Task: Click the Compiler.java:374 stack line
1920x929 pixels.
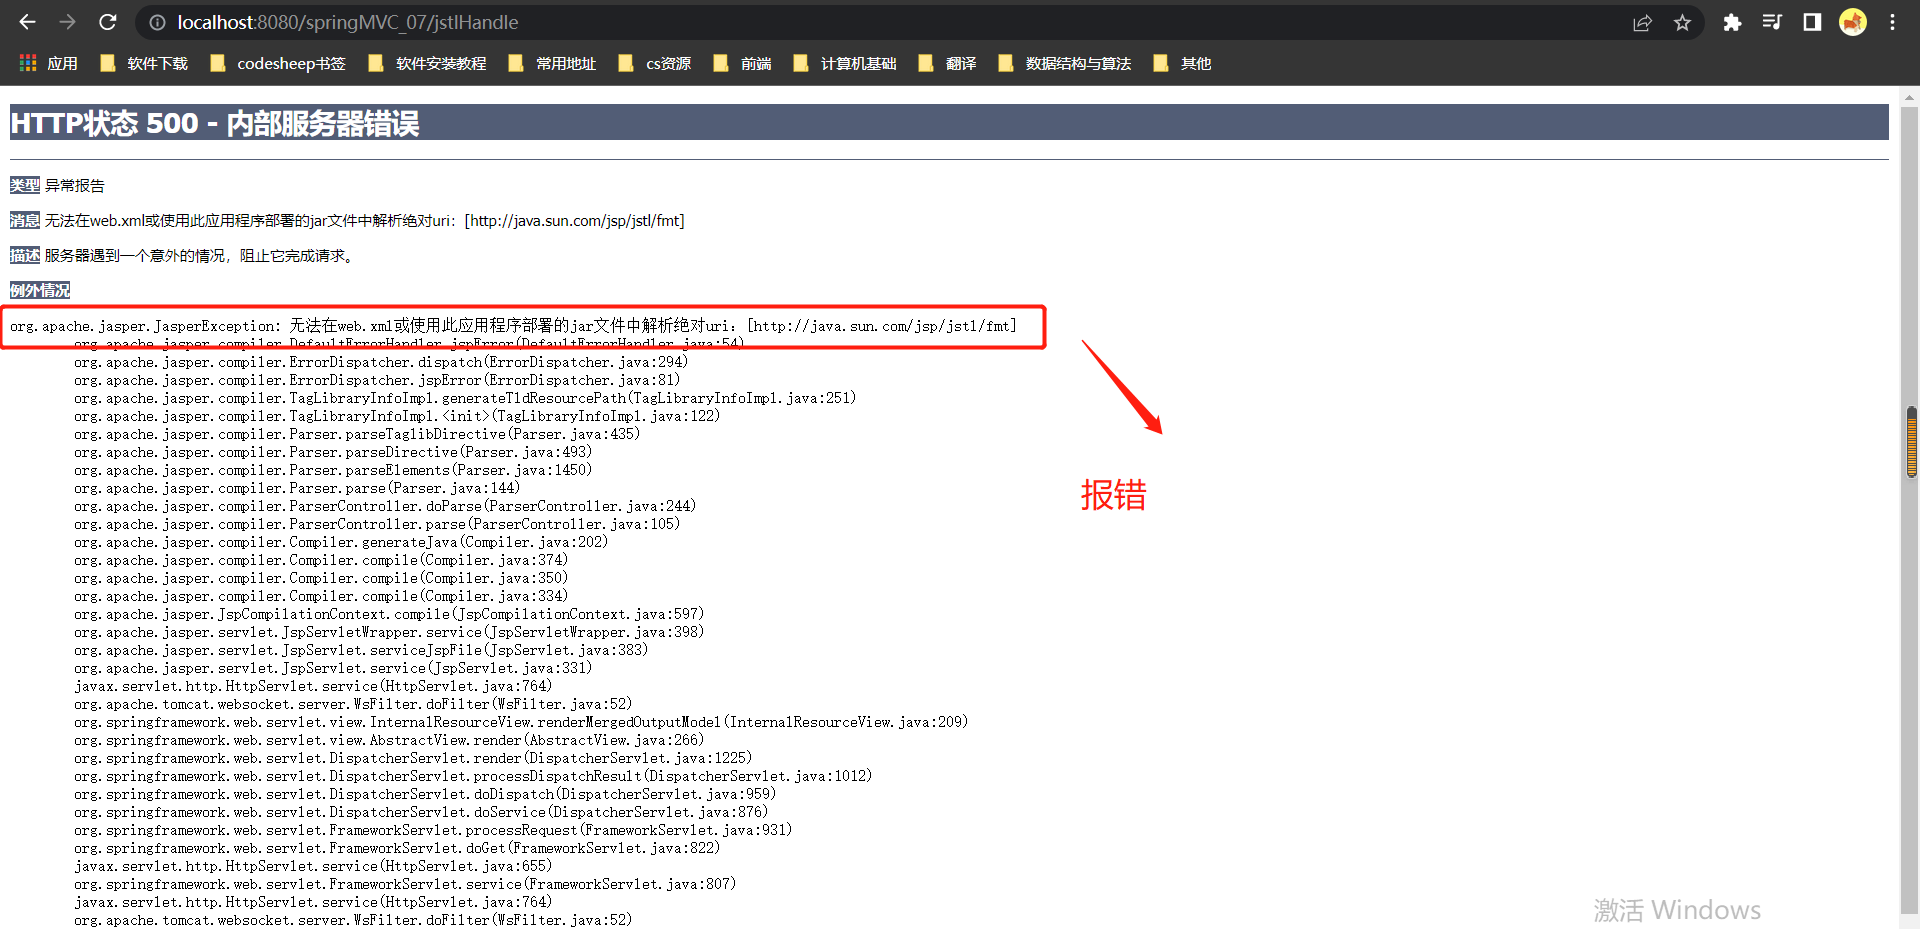Action: tap(321, 560)
